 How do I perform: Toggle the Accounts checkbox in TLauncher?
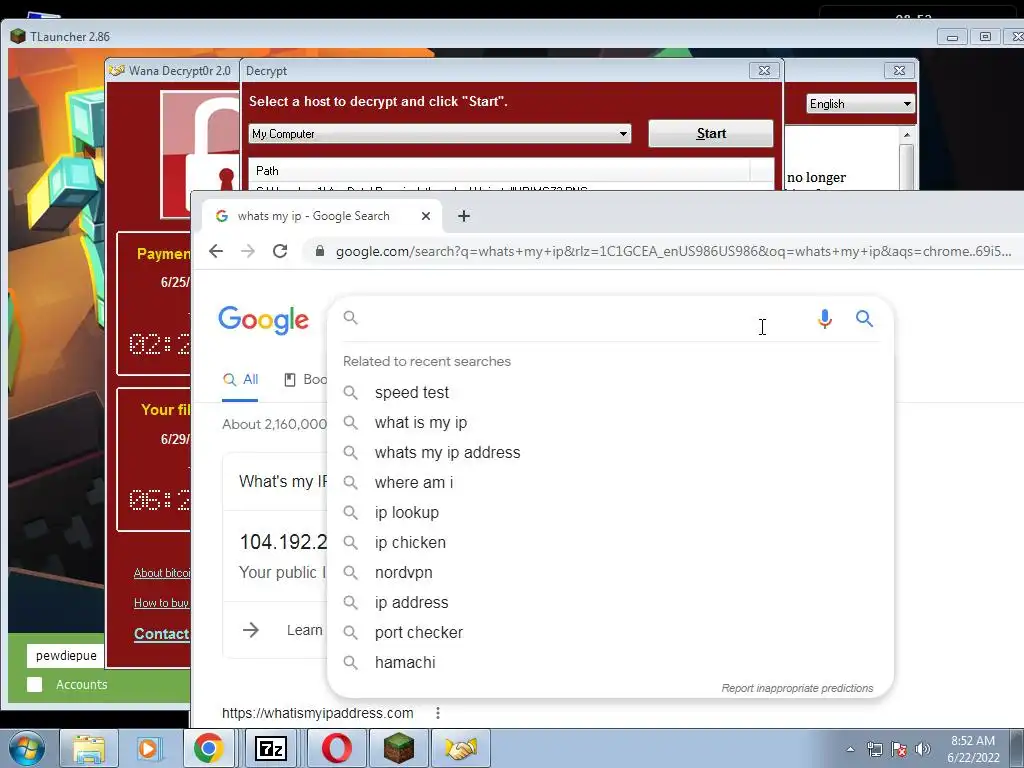pyautogui.click(x=35, y=684)
